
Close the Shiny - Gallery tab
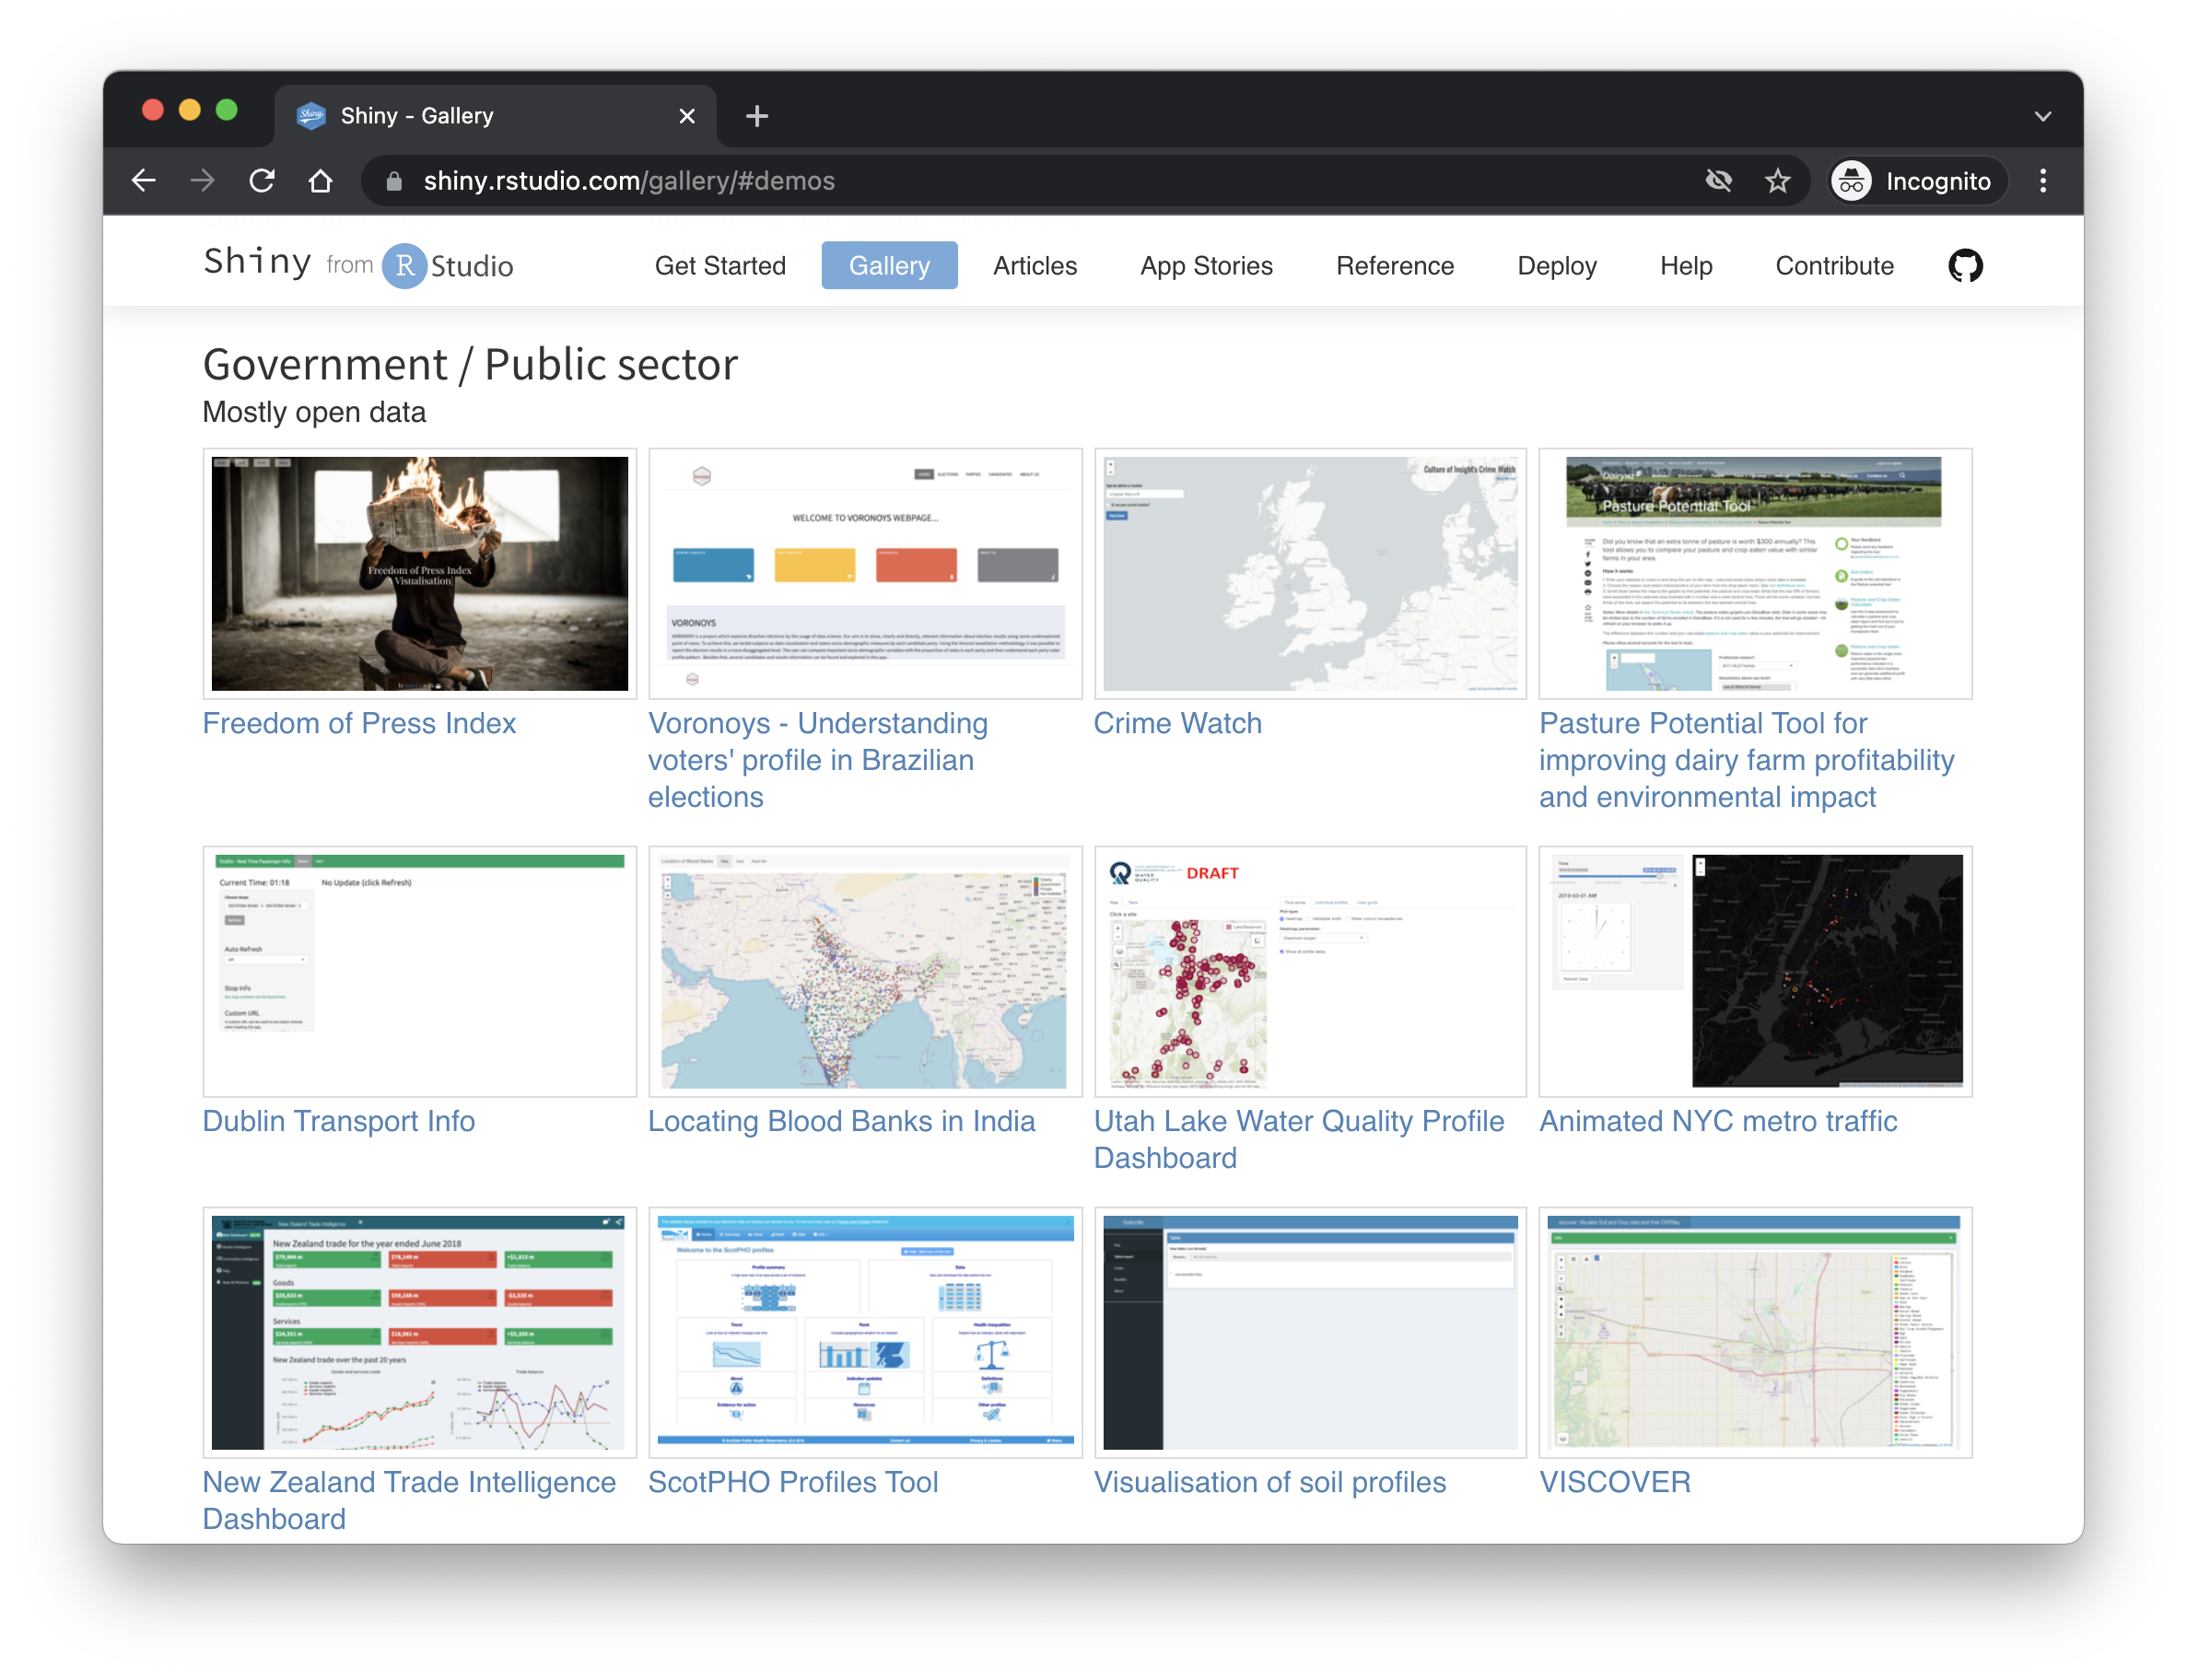687,116
